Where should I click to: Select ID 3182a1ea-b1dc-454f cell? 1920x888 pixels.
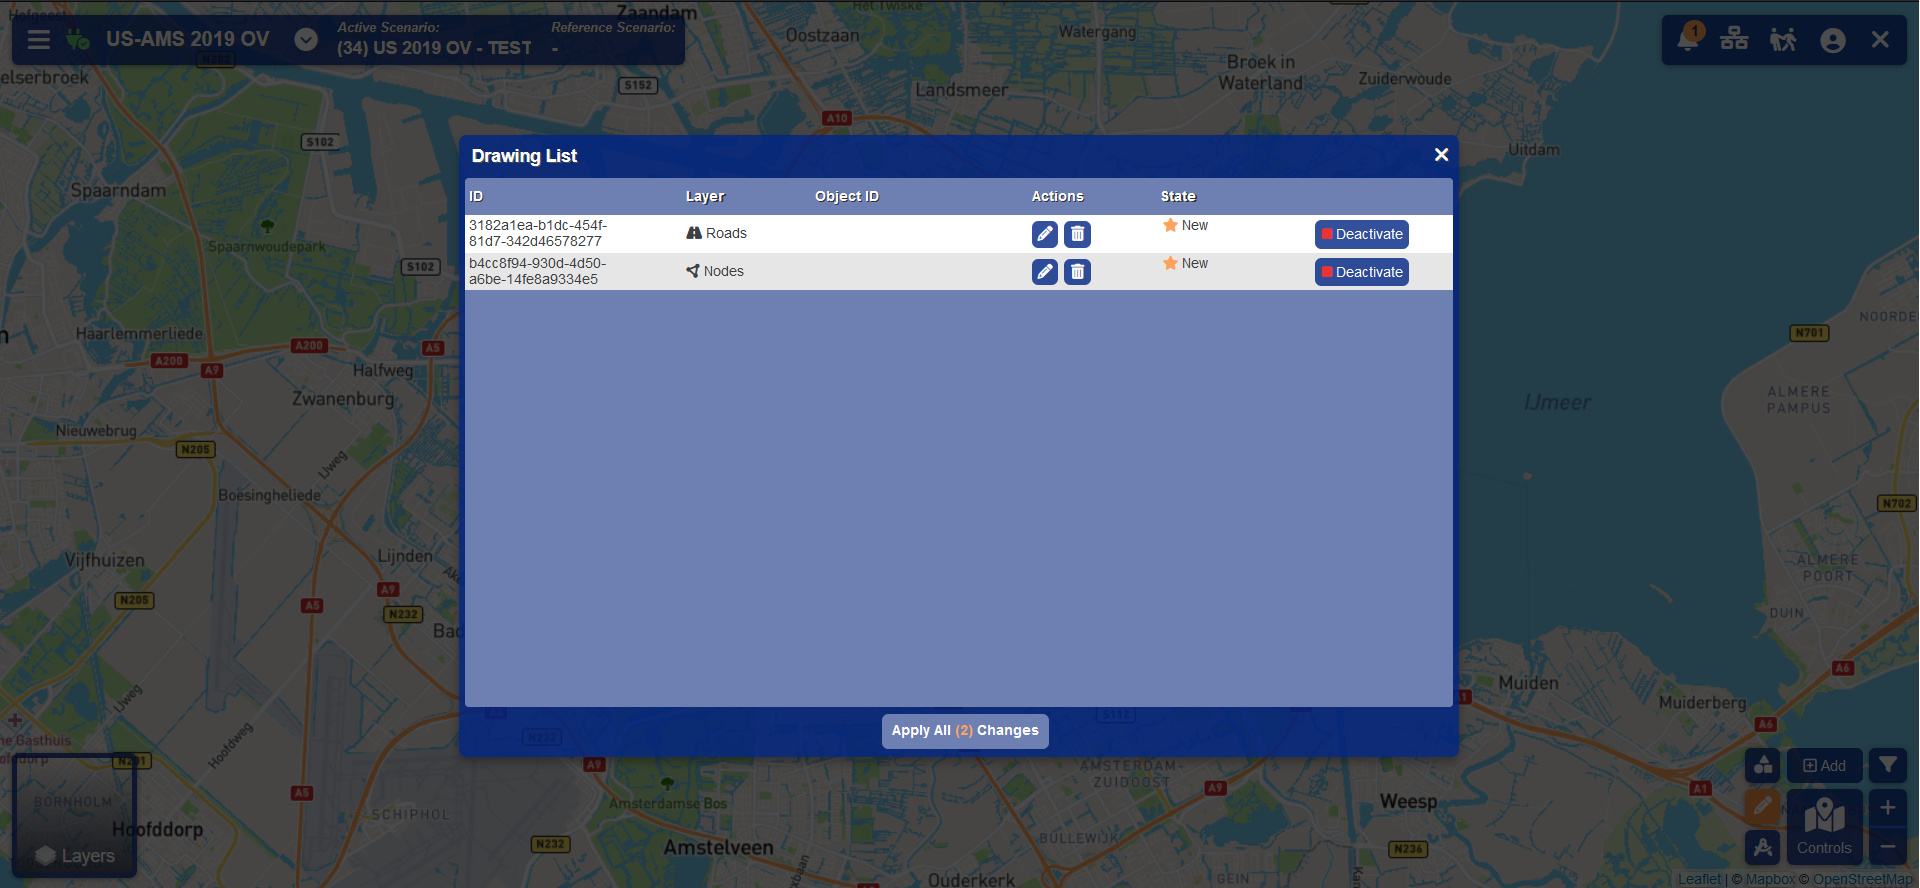[x=538, y=233]
